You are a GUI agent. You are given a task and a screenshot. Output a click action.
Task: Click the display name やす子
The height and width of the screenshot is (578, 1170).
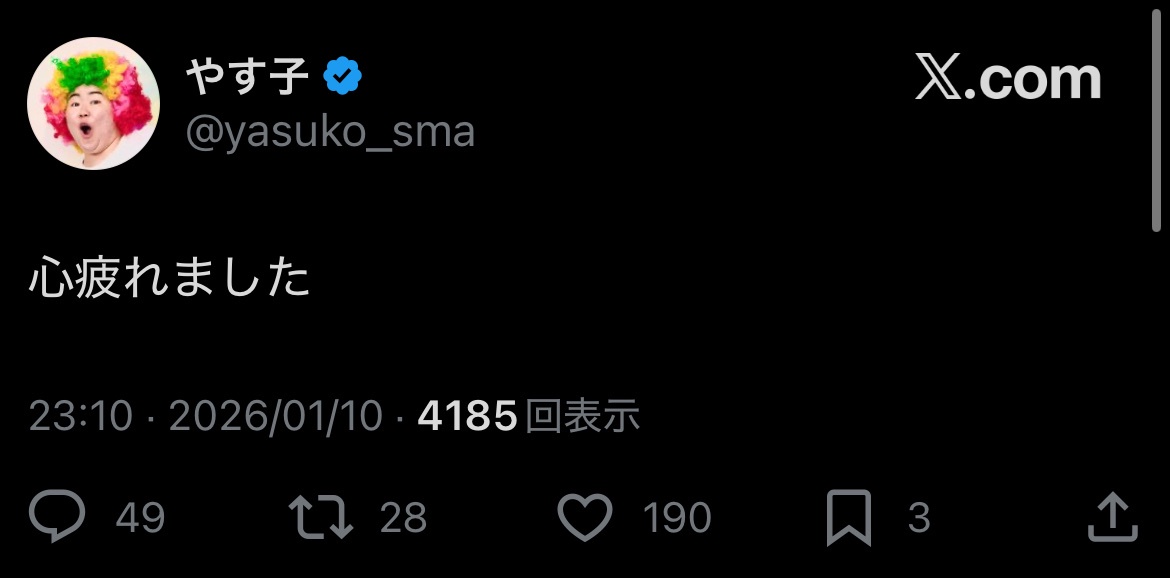pos(247,75)
